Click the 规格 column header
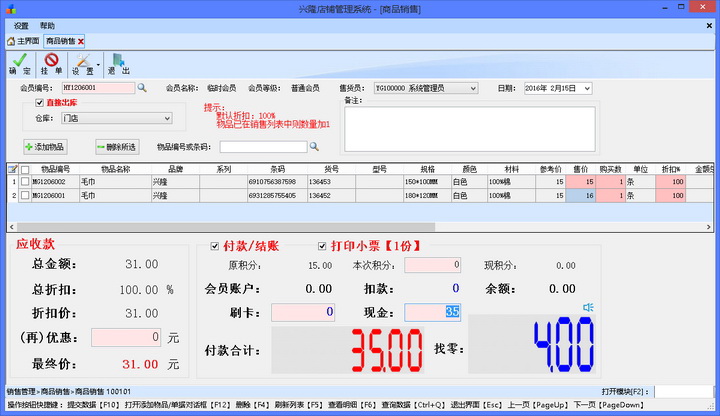 [x=428, y=169]
